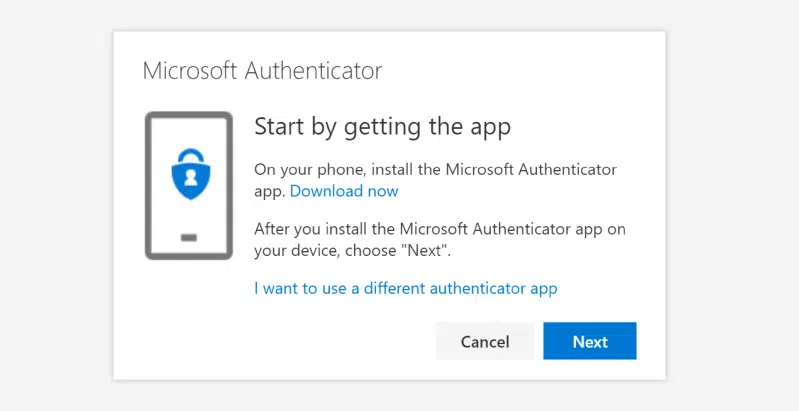
Task: Cancel the Microsoft Authenticator setup
Action: click(x=485, y=341)
